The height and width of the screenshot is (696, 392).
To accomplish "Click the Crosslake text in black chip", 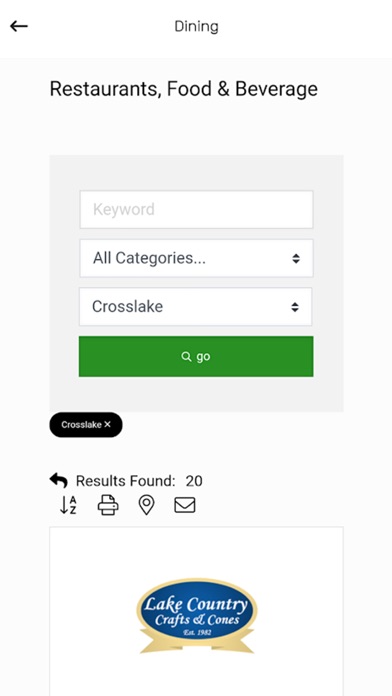I will pos(81,425).
